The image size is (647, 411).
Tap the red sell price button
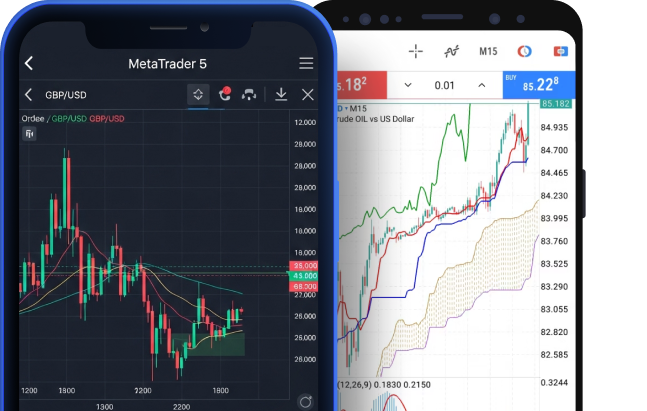coord(362,85)
